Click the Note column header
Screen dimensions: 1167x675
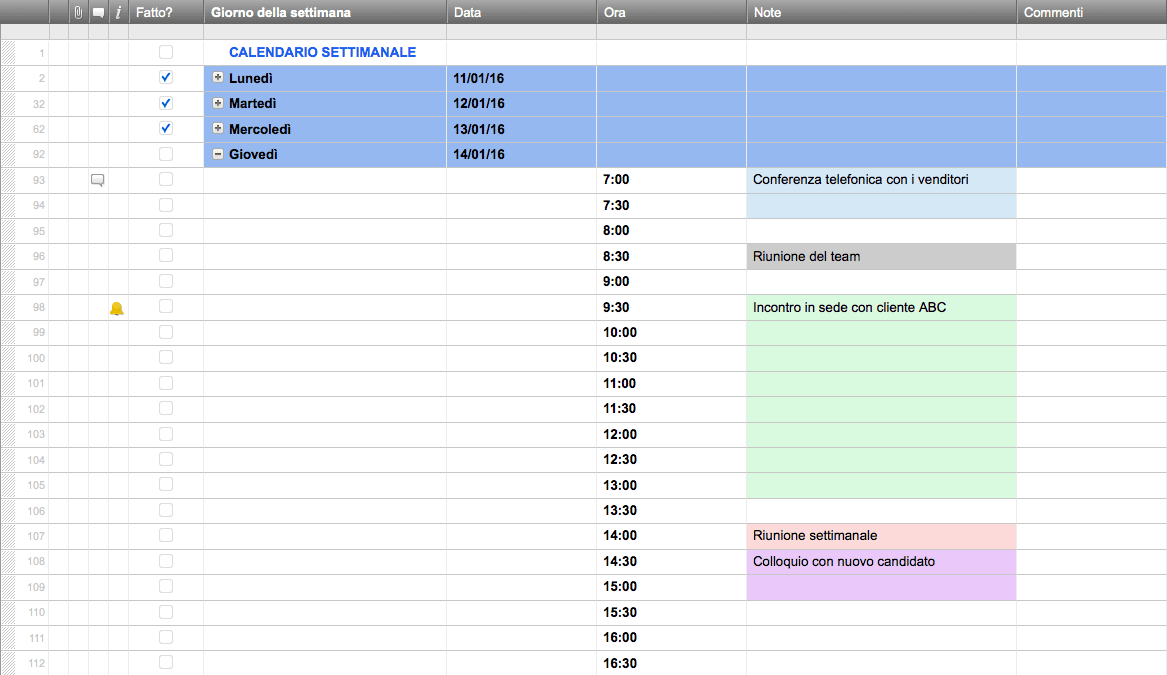[881, 13]
